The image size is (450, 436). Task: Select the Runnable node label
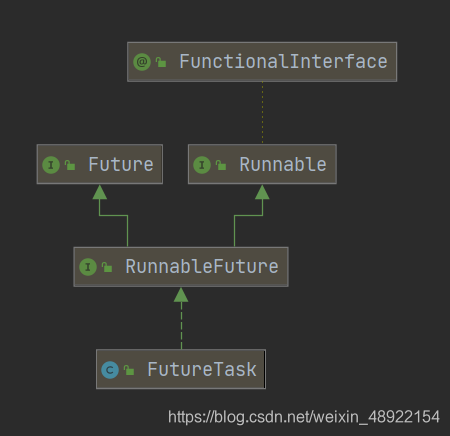(x=283, y=165)
